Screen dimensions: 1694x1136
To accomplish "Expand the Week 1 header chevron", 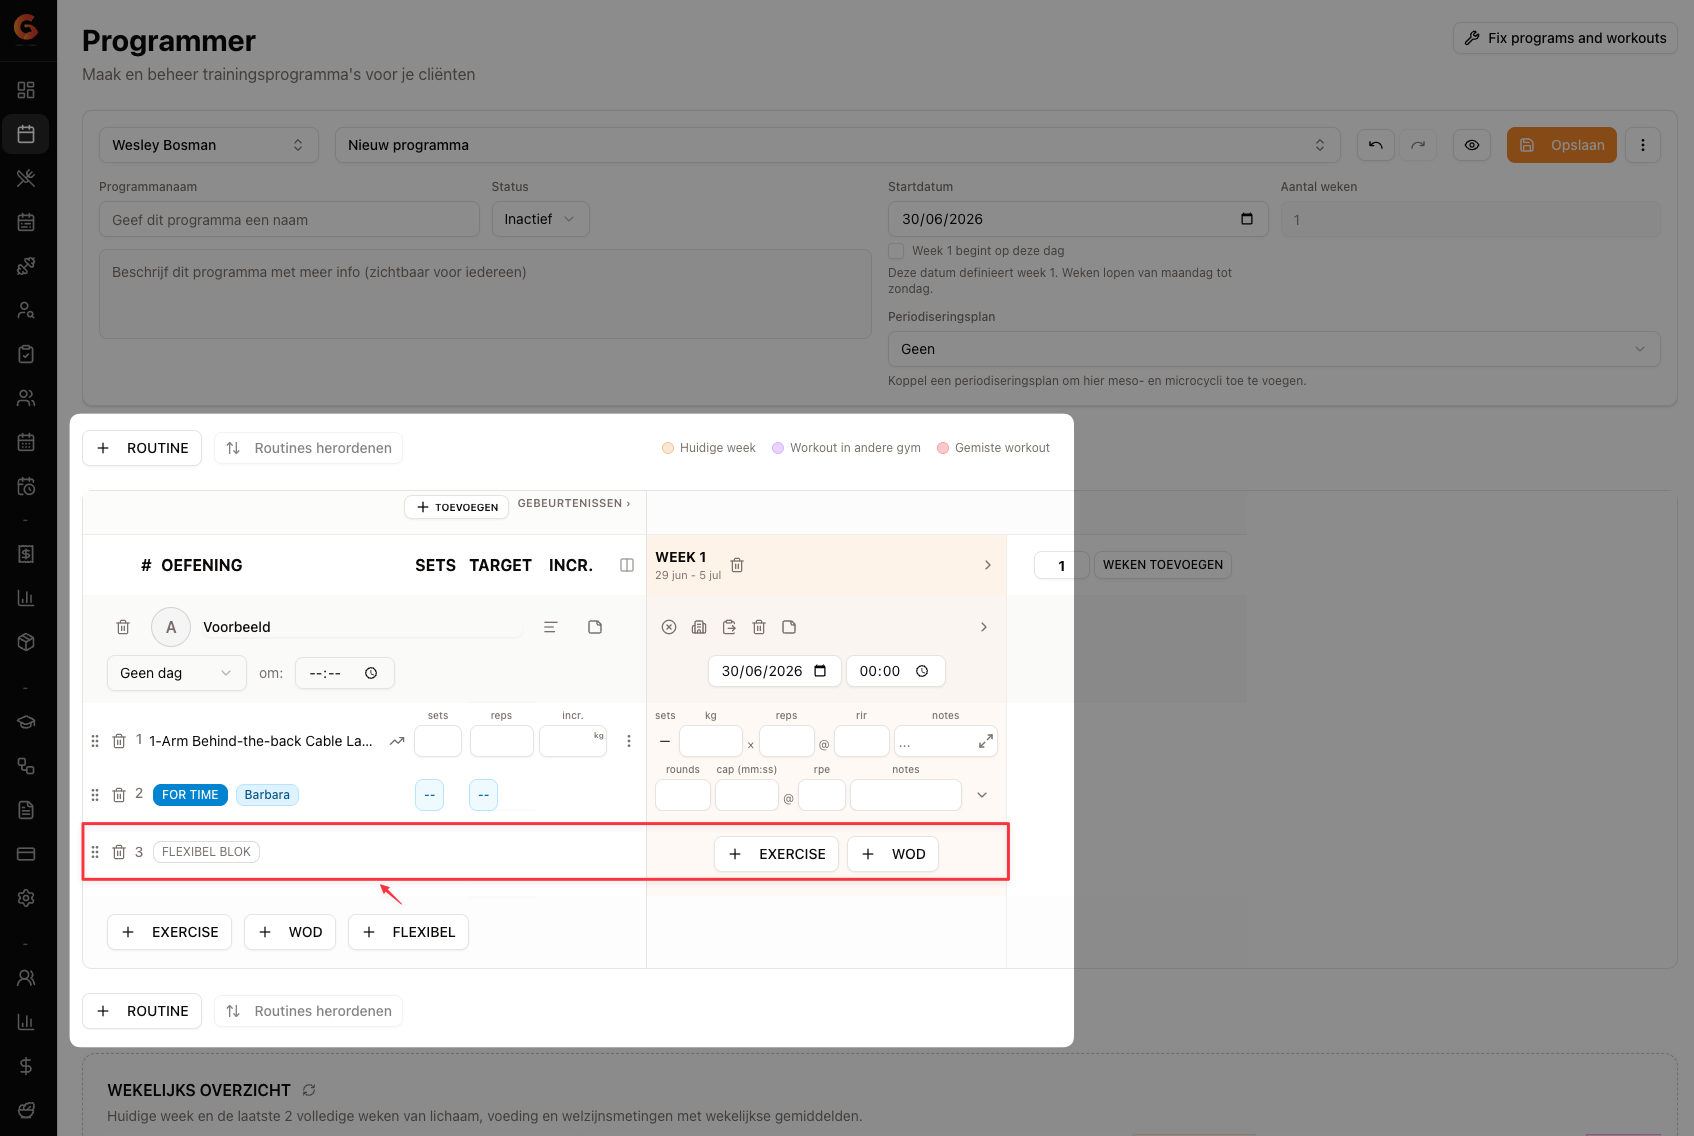I will tap(988, 565).
